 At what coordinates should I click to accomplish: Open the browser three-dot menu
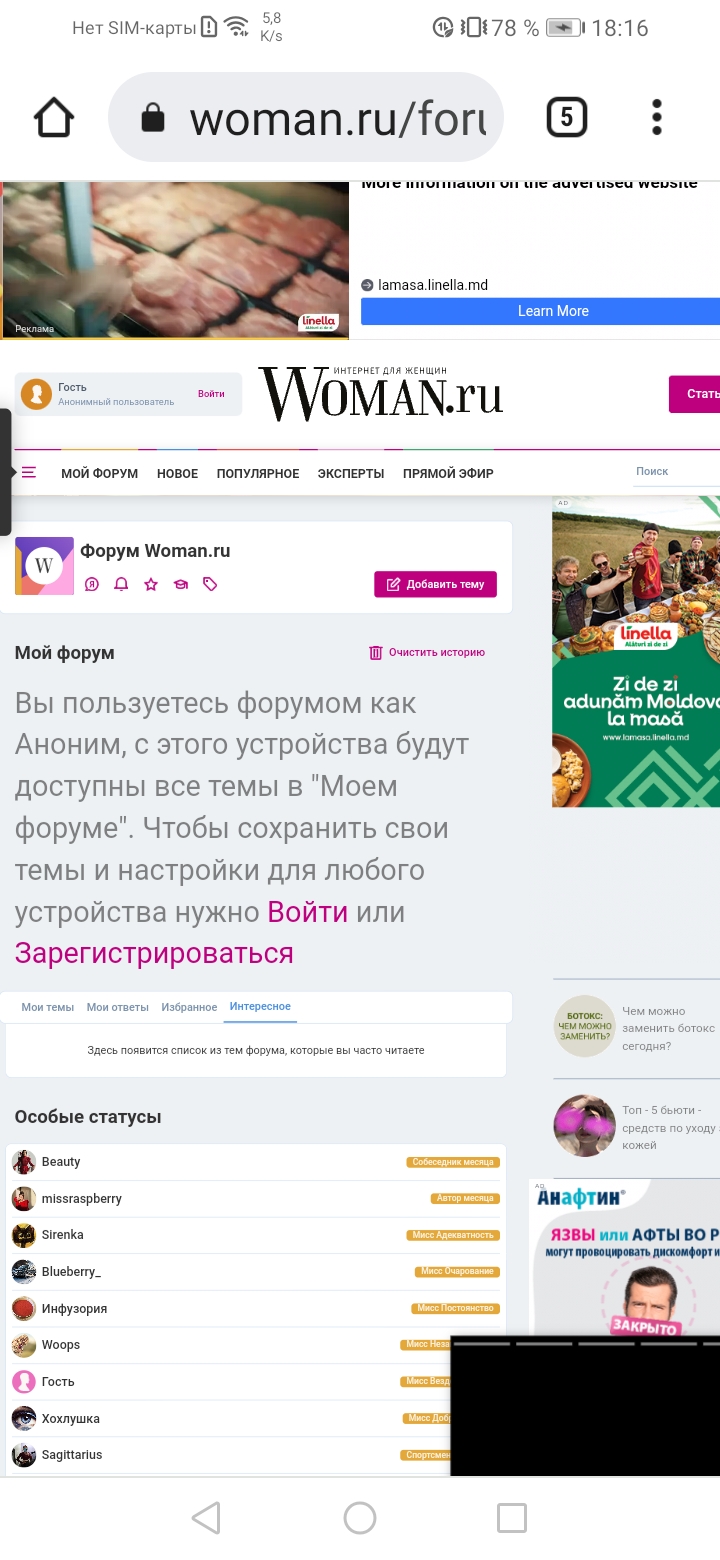click(657, 118)
